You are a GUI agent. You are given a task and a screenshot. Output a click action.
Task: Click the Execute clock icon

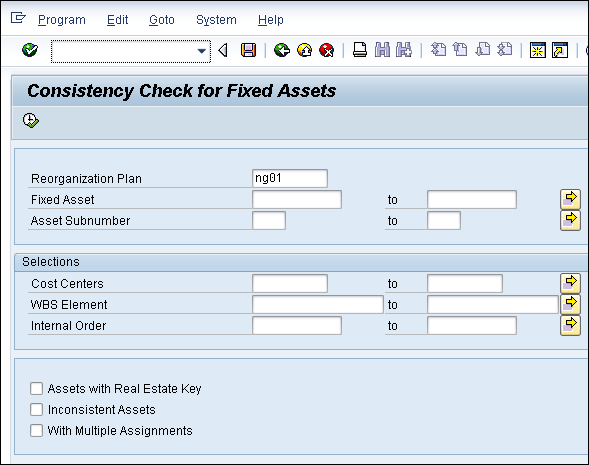point(31,121)
